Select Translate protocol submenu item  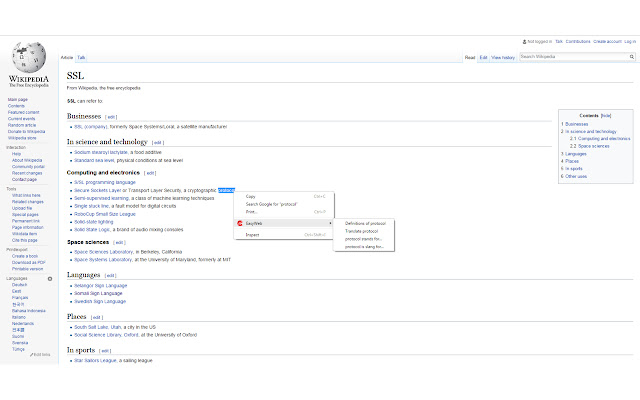(361, 231)
